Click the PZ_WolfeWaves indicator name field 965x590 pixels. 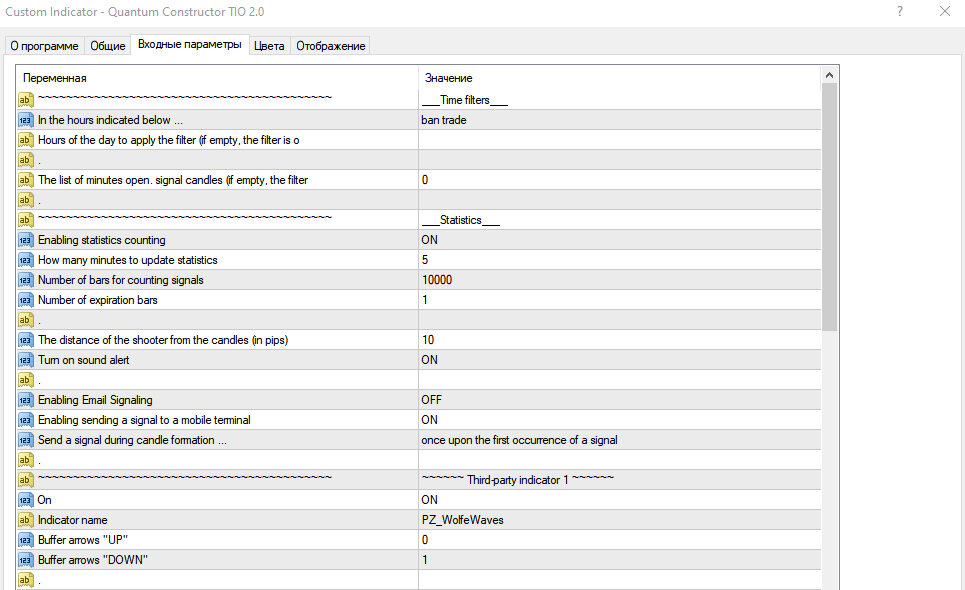coord(620,520)
